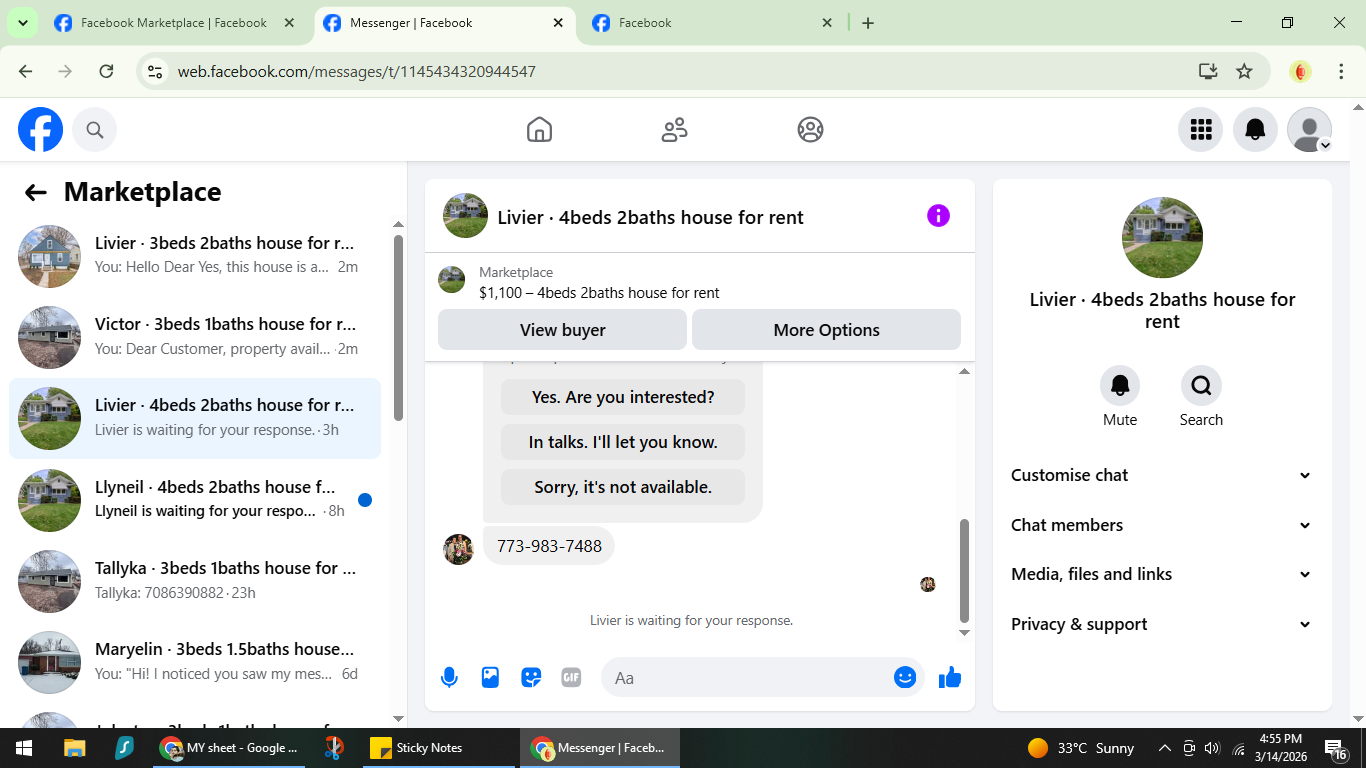The width and height of the screenshot is (1366, 768).
Task: Search in conversation using magnifier button
Action: coord(1201,385)
